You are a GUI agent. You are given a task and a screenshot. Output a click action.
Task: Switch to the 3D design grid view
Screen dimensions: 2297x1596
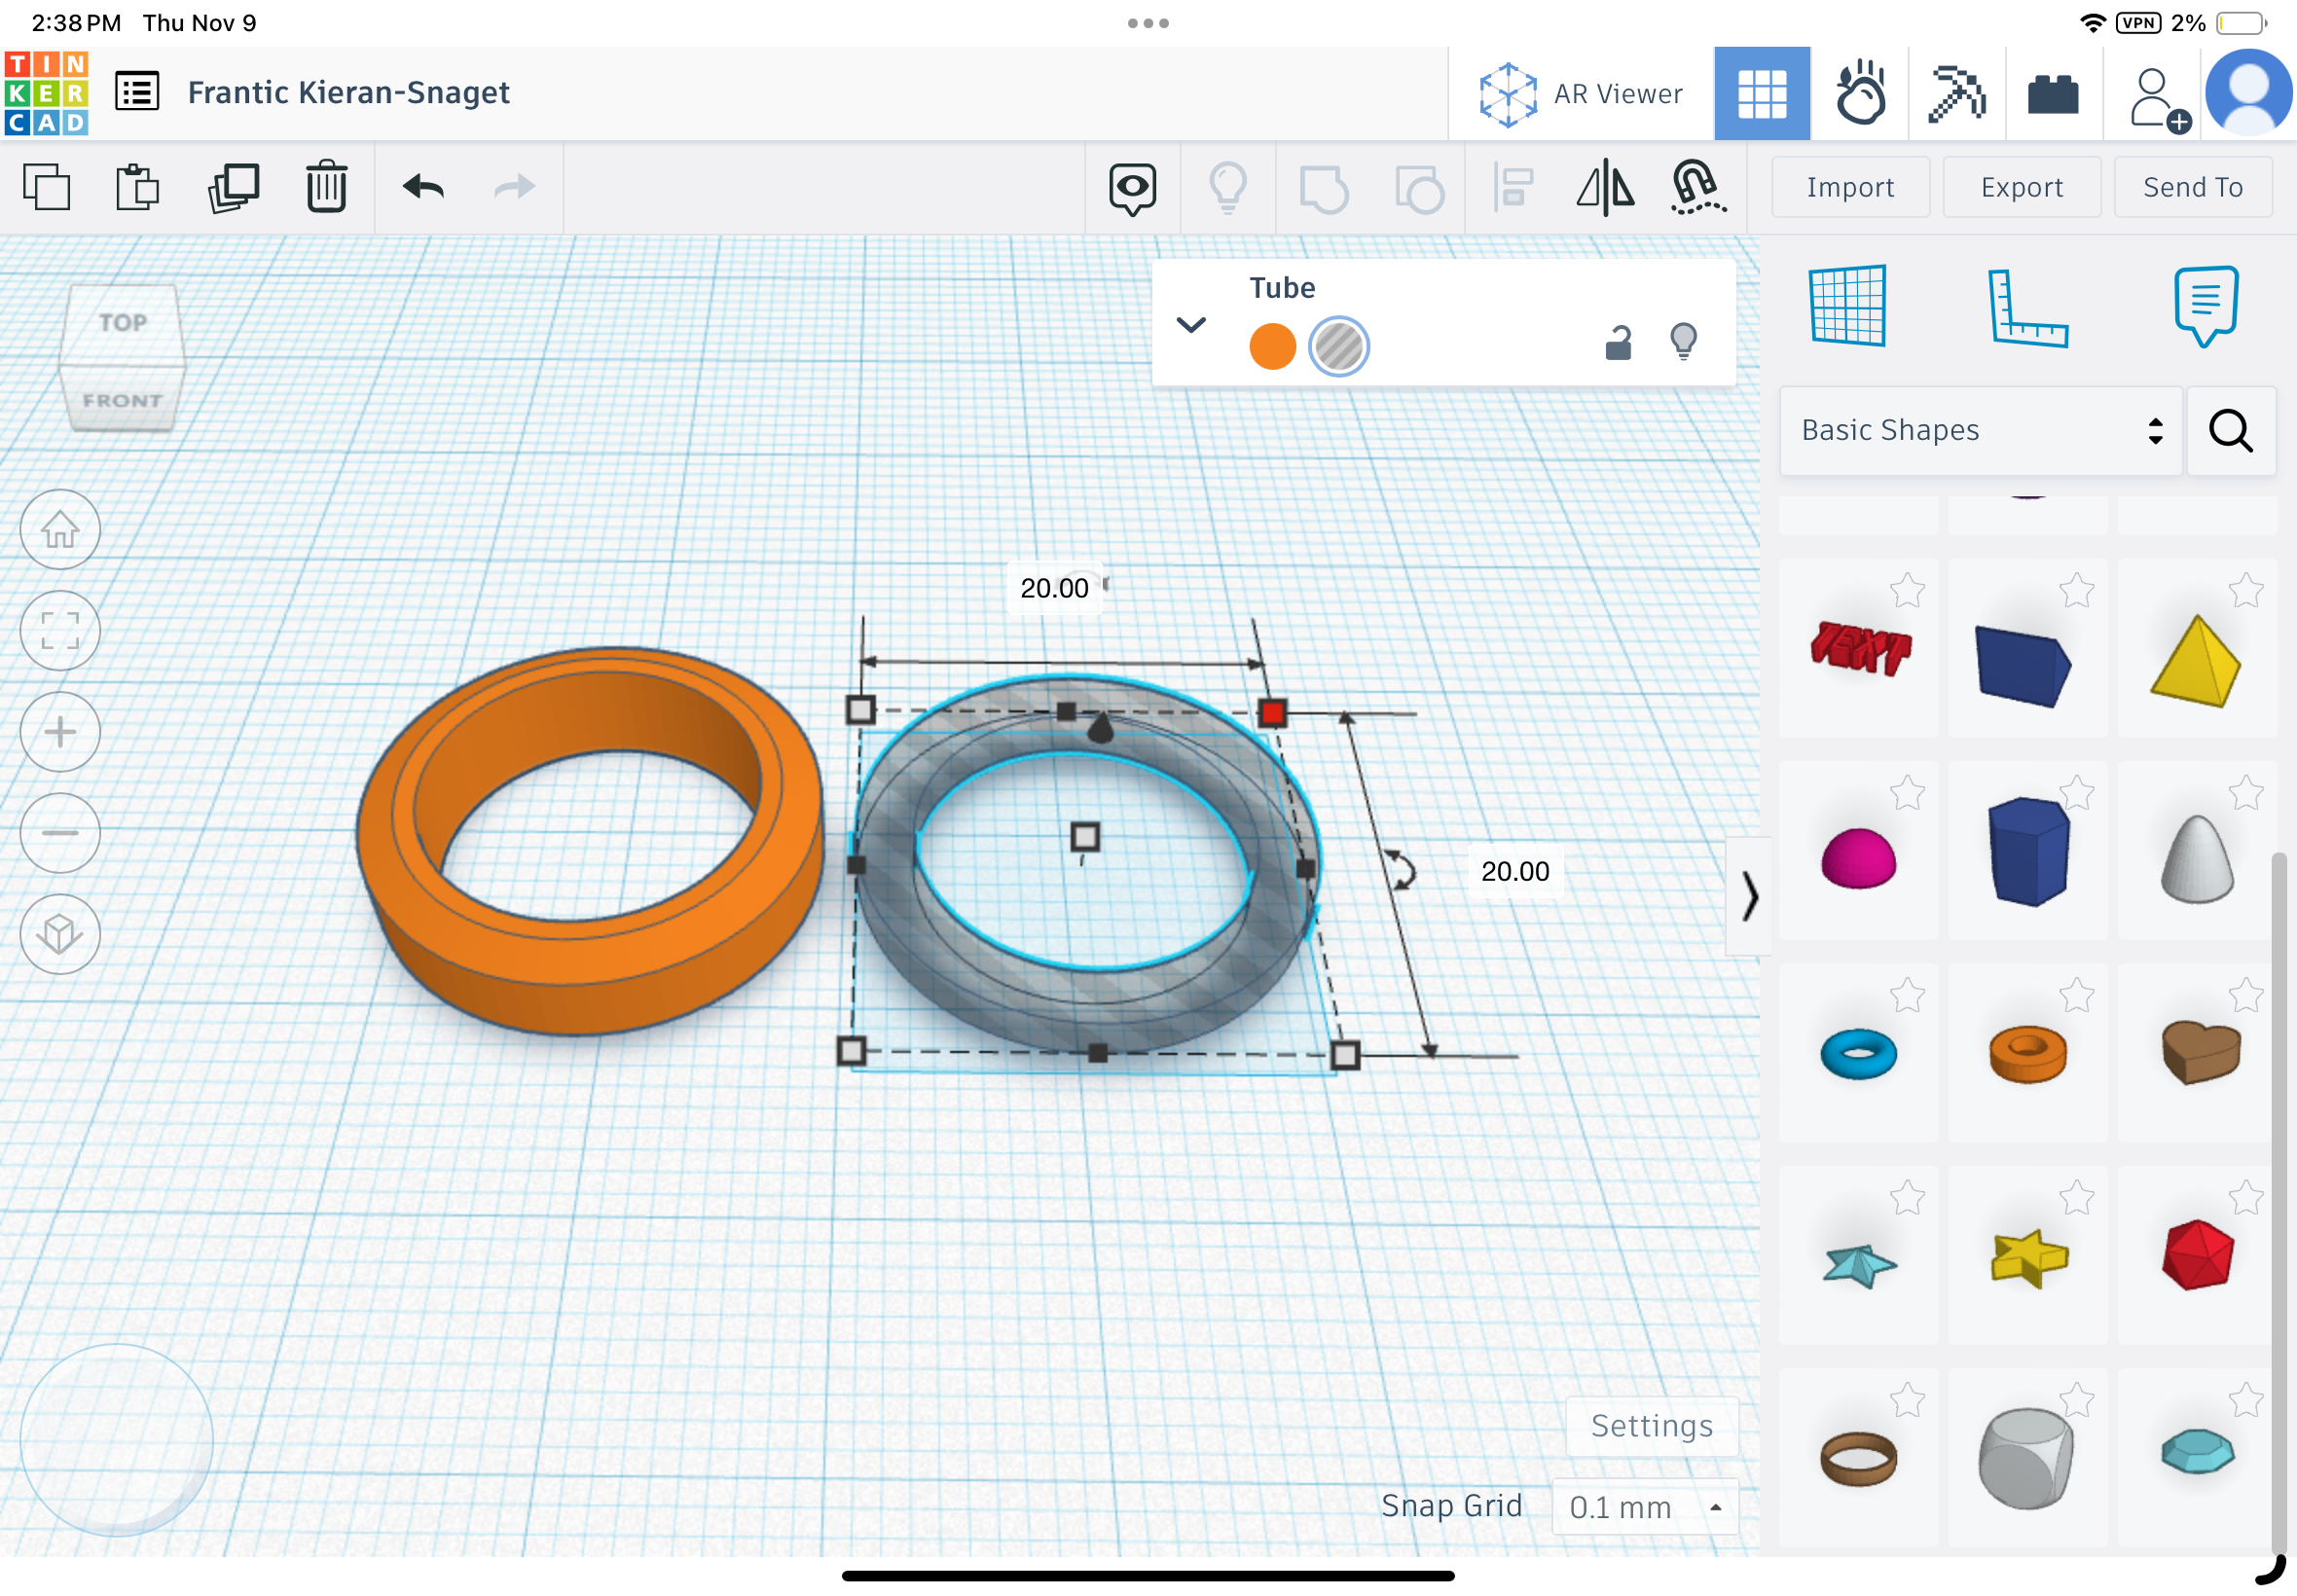click(1761, 94)
